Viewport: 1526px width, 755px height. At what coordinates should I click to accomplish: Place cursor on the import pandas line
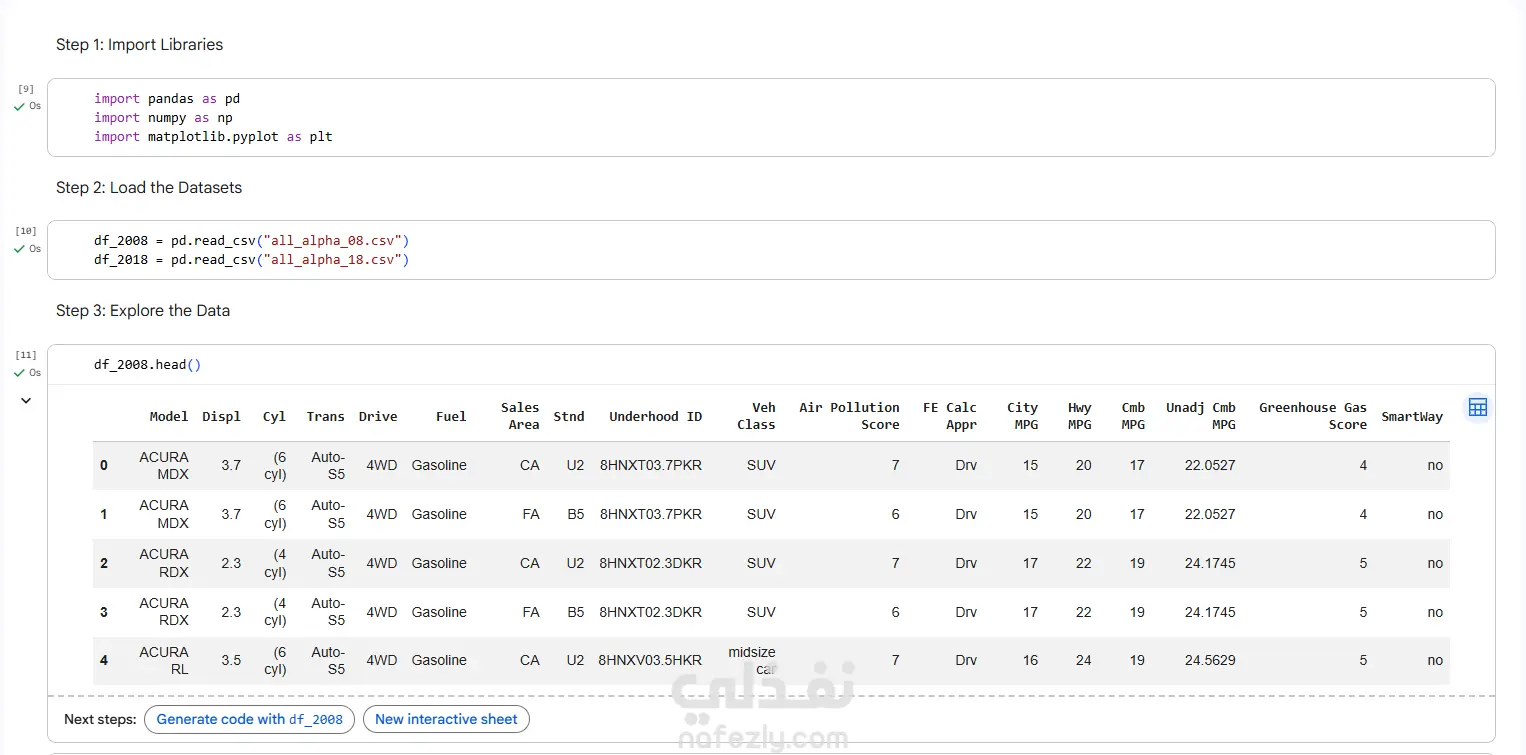point(167,99)
